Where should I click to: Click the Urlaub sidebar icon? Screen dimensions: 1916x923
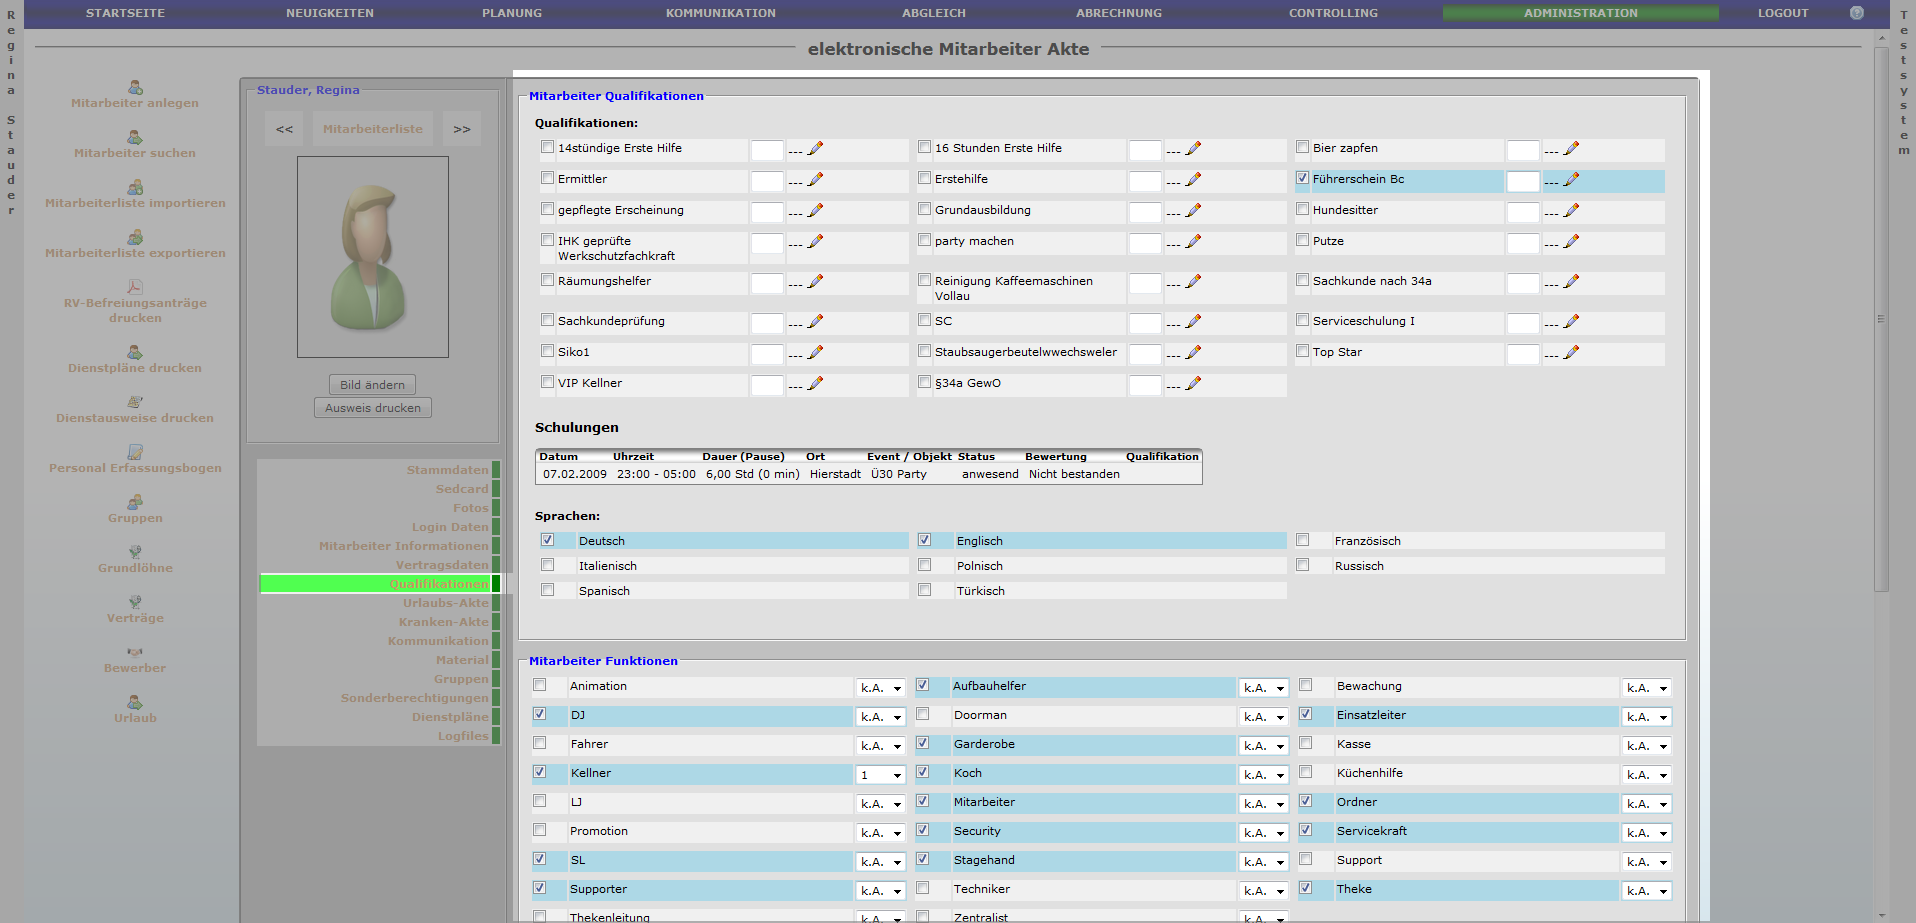coord(135,702)
